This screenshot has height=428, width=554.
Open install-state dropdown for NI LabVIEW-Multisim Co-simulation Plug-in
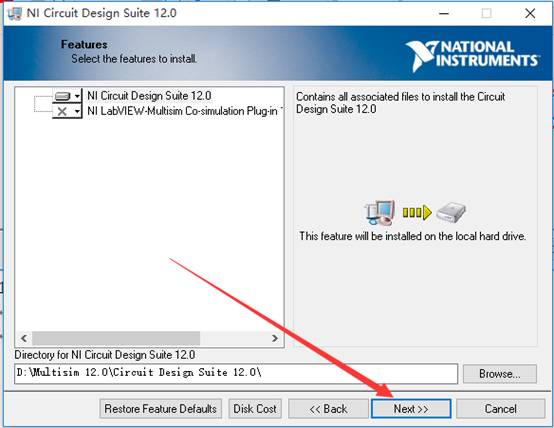pyautogui.click(x=67, y=111)
